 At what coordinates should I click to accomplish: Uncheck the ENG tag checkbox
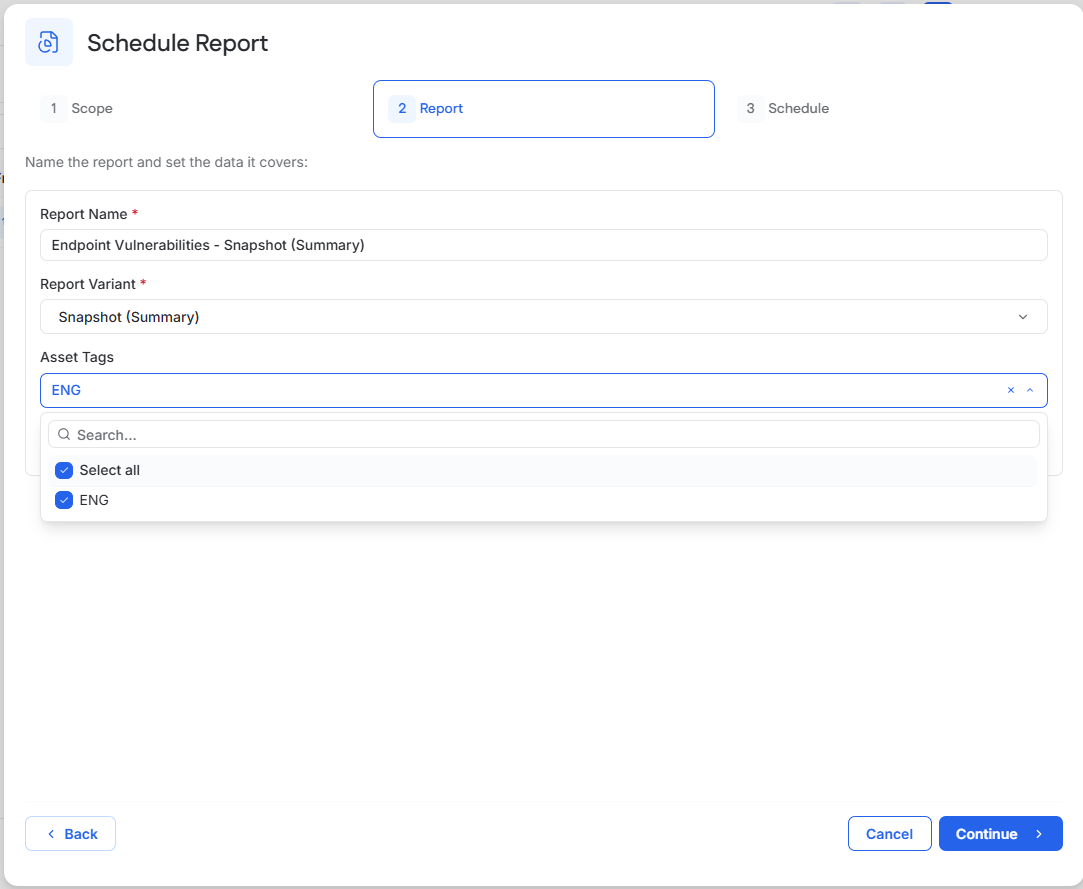click(x=64, y=500)
